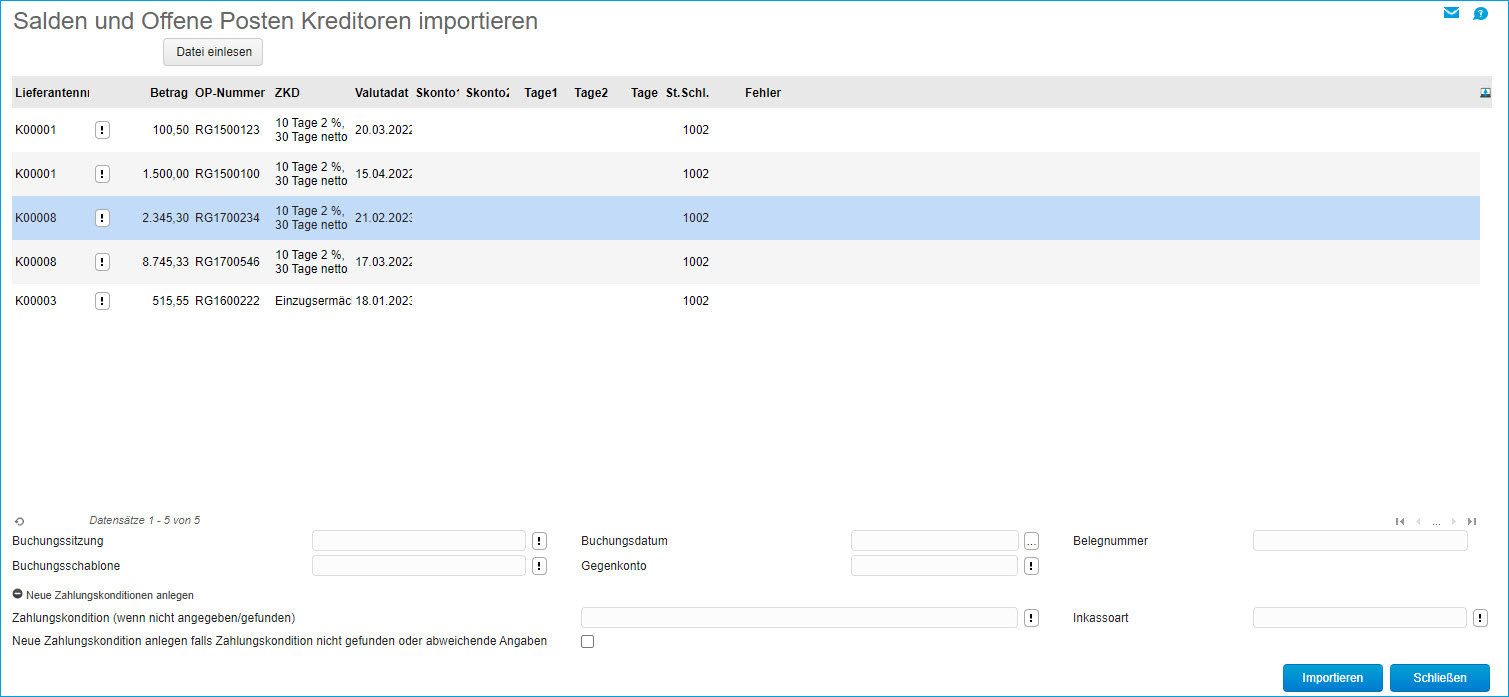Click the lookup icon in RG1500123 row
This screenshot has height=697, width=1509.
pos(102,130)
